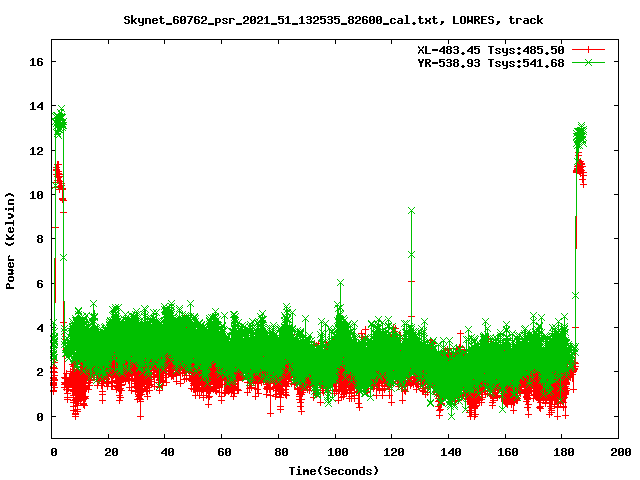Select the XL-483.45 Tsys:485.50 legend label
Image resolution: width=640 pixels, height=480 pixels.
[x=491, y=50]
